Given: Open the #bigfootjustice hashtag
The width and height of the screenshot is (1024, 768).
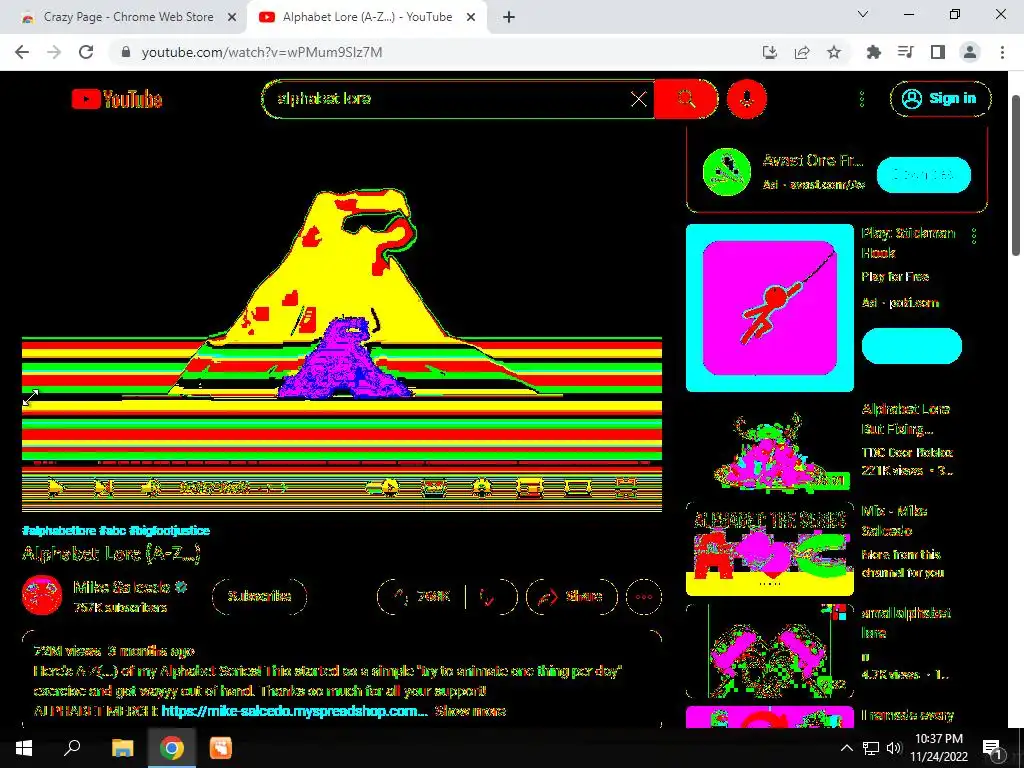Looking at the screenshot, I should click(169, 530).
